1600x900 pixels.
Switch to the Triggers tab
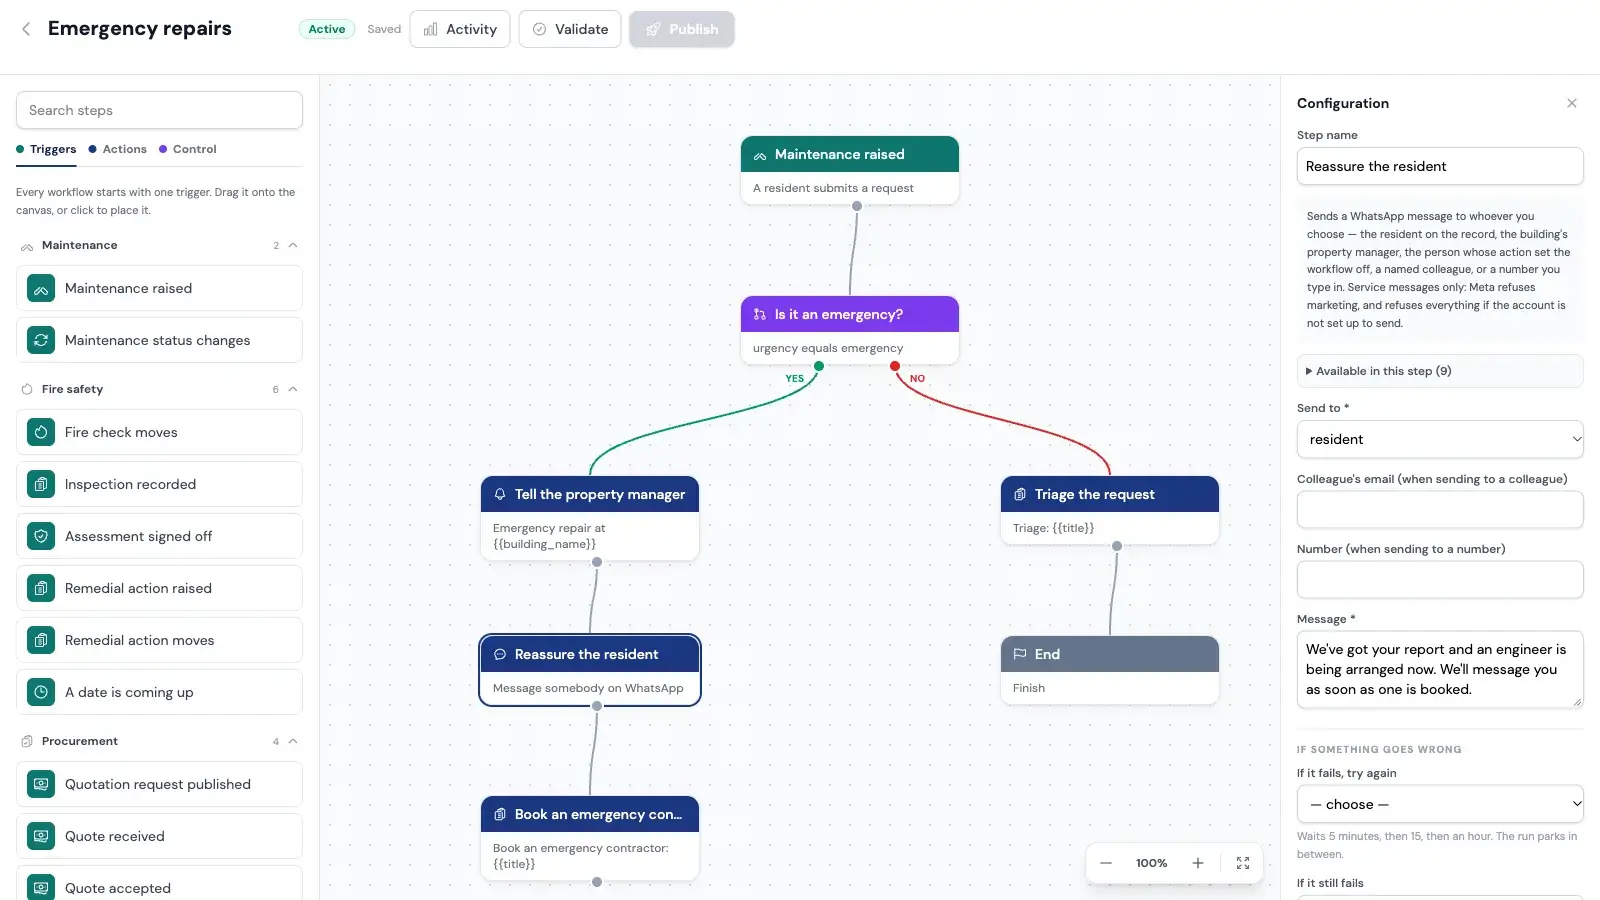click(x=46, y=149)
